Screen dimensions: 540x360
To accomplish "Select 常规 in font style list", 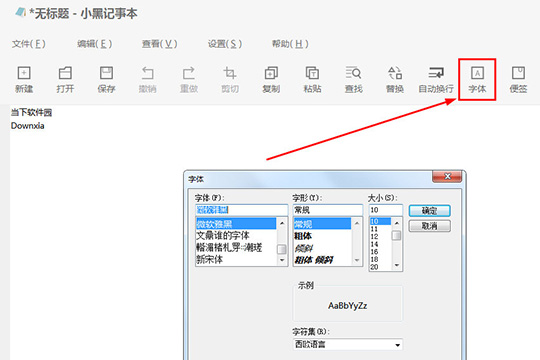I will (322, 224).
